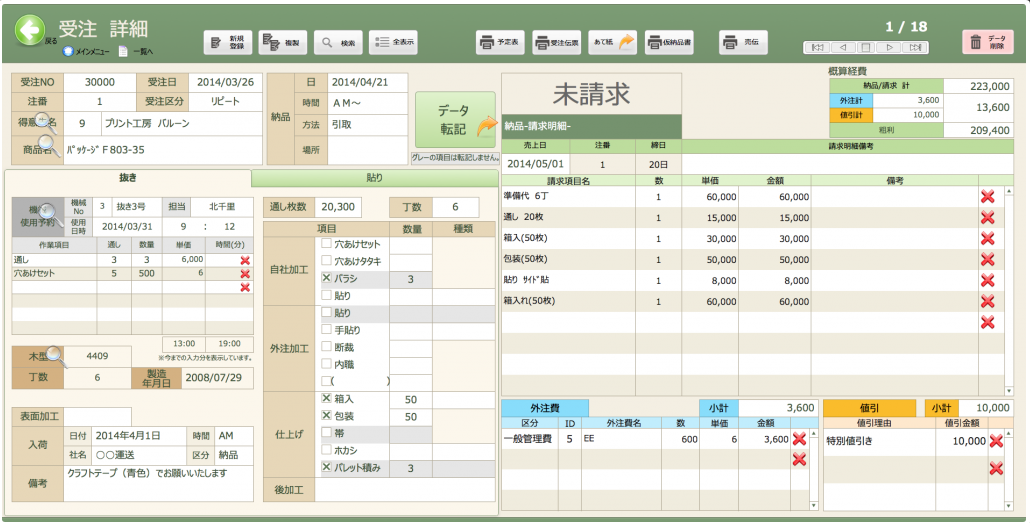Remove the 貼り ｻｲﾄﾞ貼 invoice line

point(987,281)
